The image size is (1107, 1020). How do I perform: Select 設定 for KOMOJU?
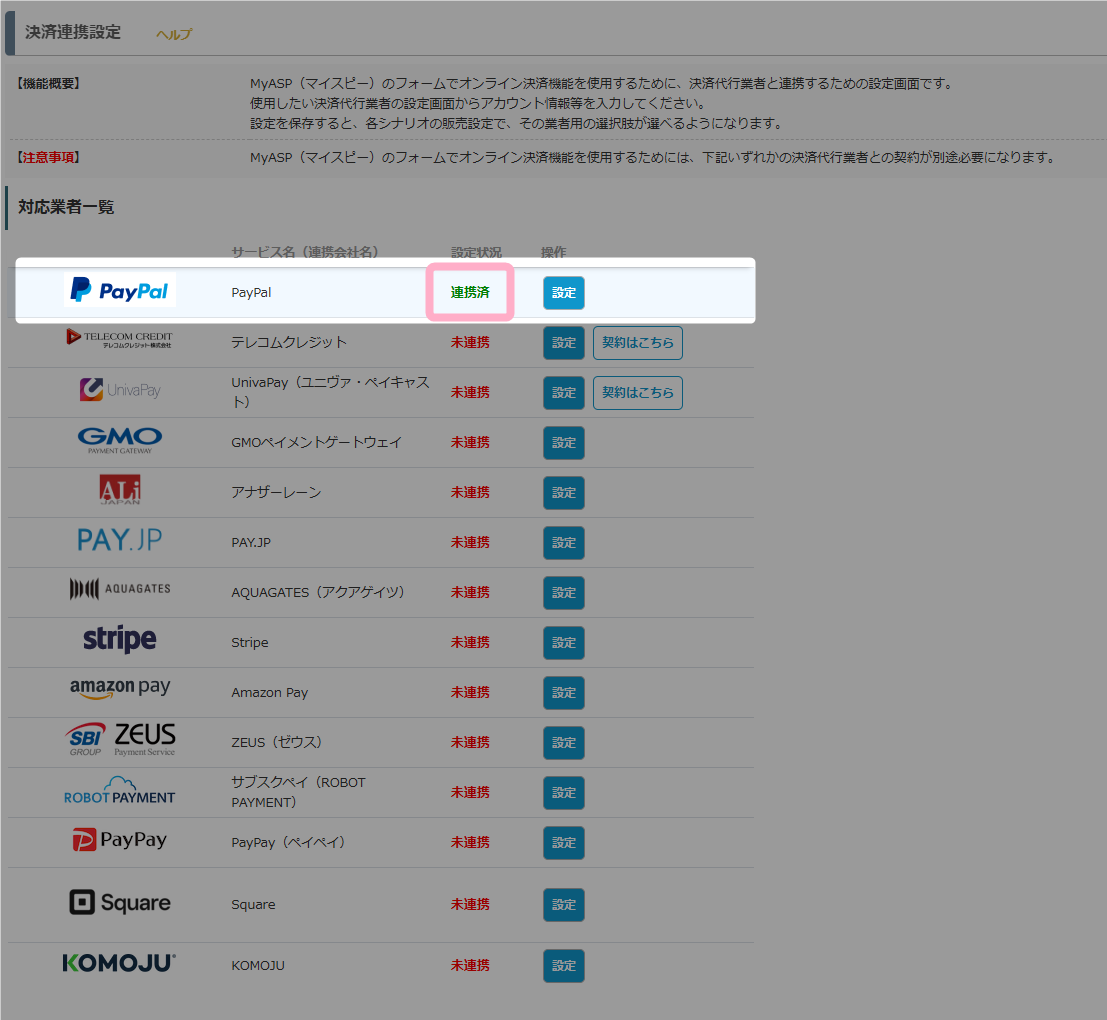[564, 966]
